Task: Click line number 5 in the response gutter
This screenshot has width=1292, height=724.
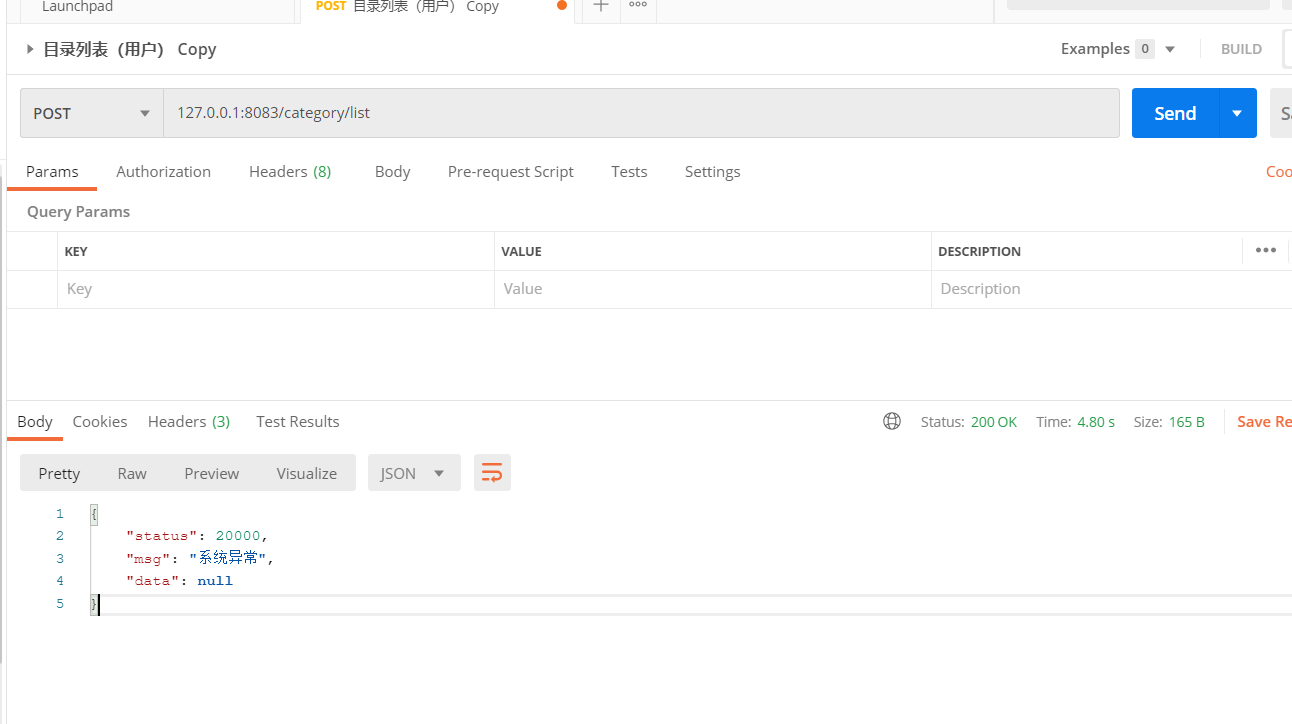Action: [x=60, y=604]
